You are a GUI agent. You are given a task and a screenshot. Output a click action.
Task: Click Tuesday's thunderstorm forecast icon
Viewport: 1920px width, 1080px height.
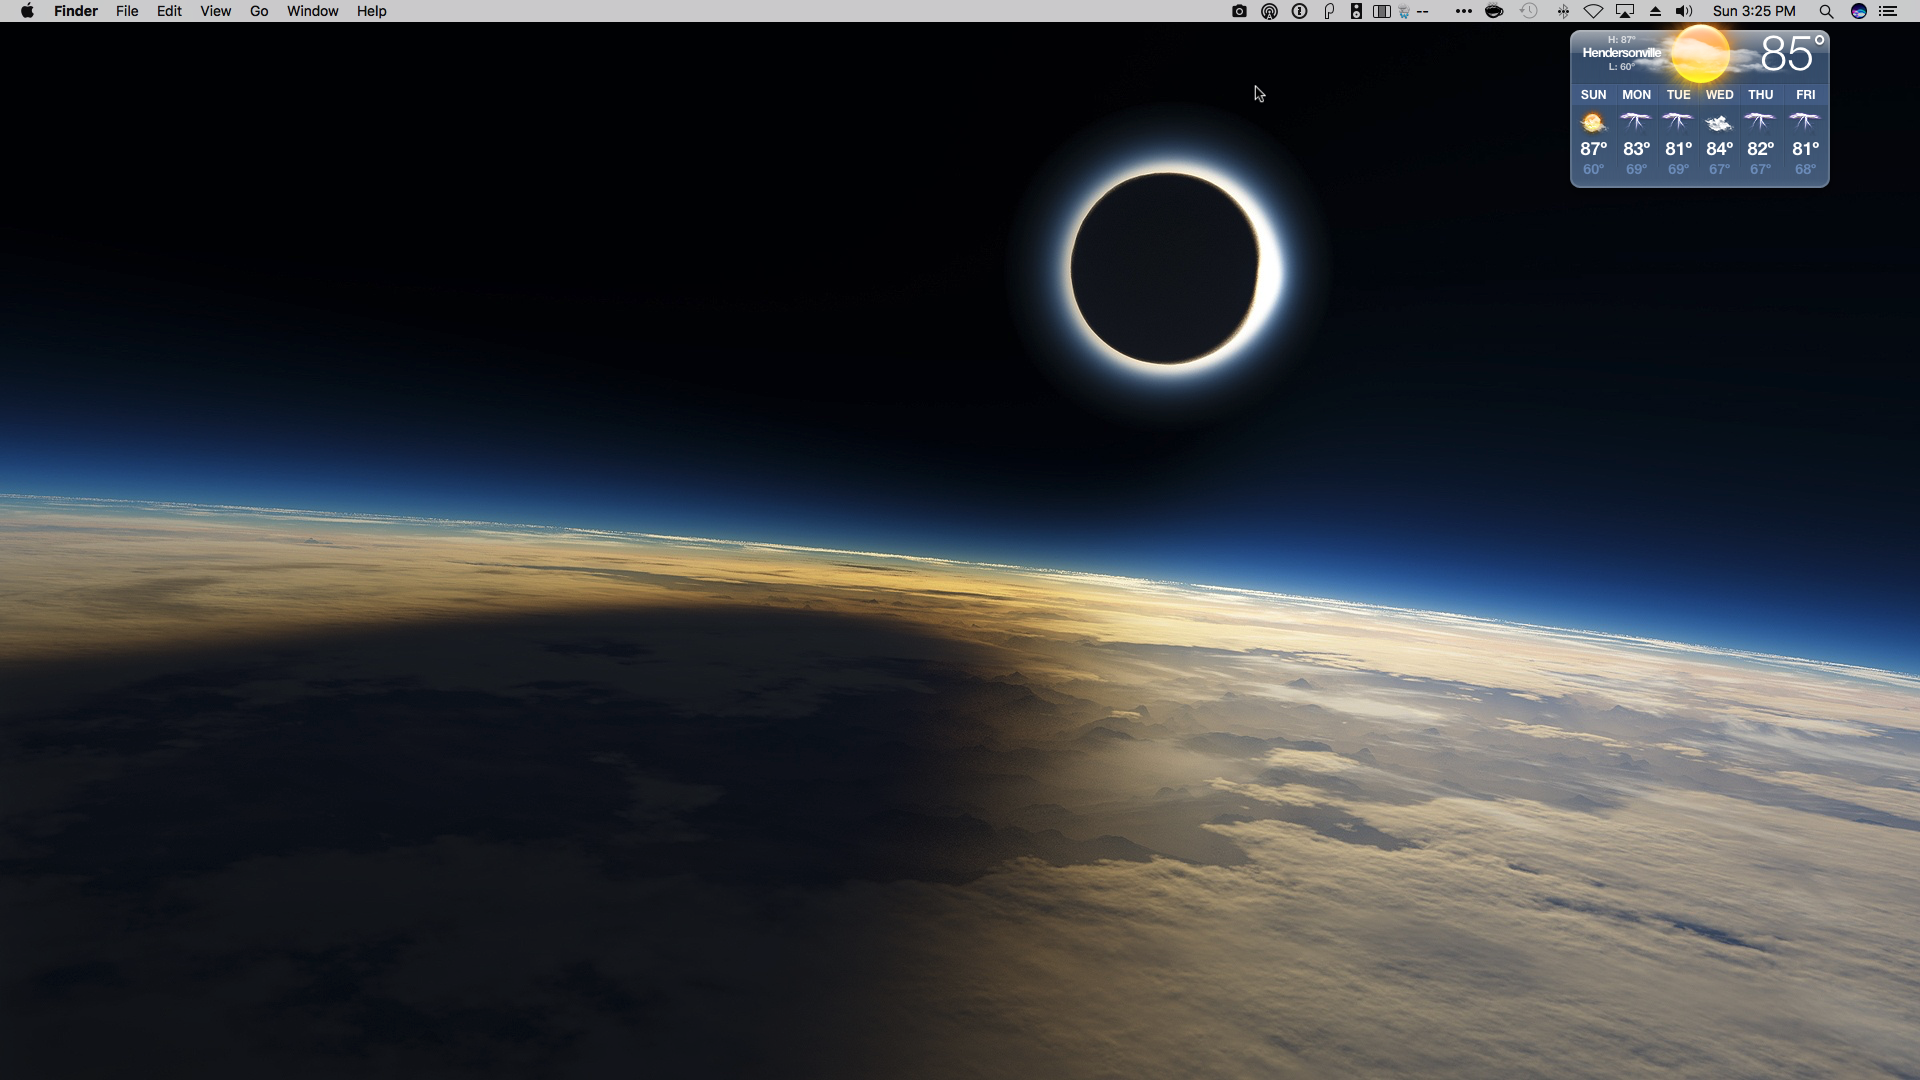point(1678,123)
